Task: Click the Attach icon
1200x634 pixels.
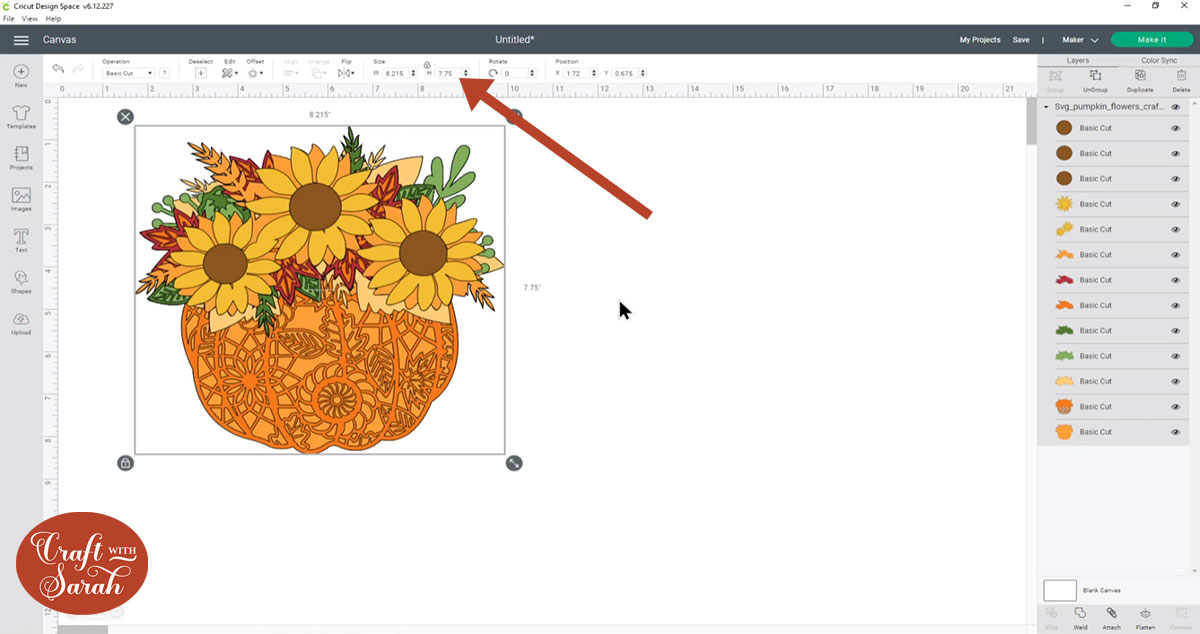Action: click(x=1113, y=614)
